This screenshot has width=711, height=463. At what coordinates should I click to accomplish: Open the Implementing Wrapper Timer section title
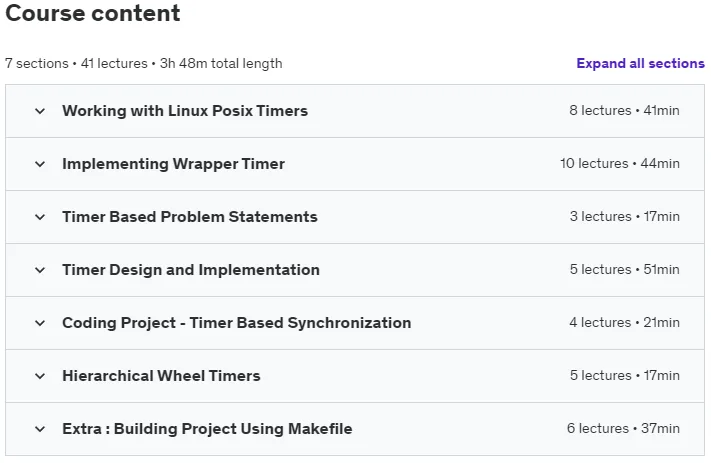[173, 164]
